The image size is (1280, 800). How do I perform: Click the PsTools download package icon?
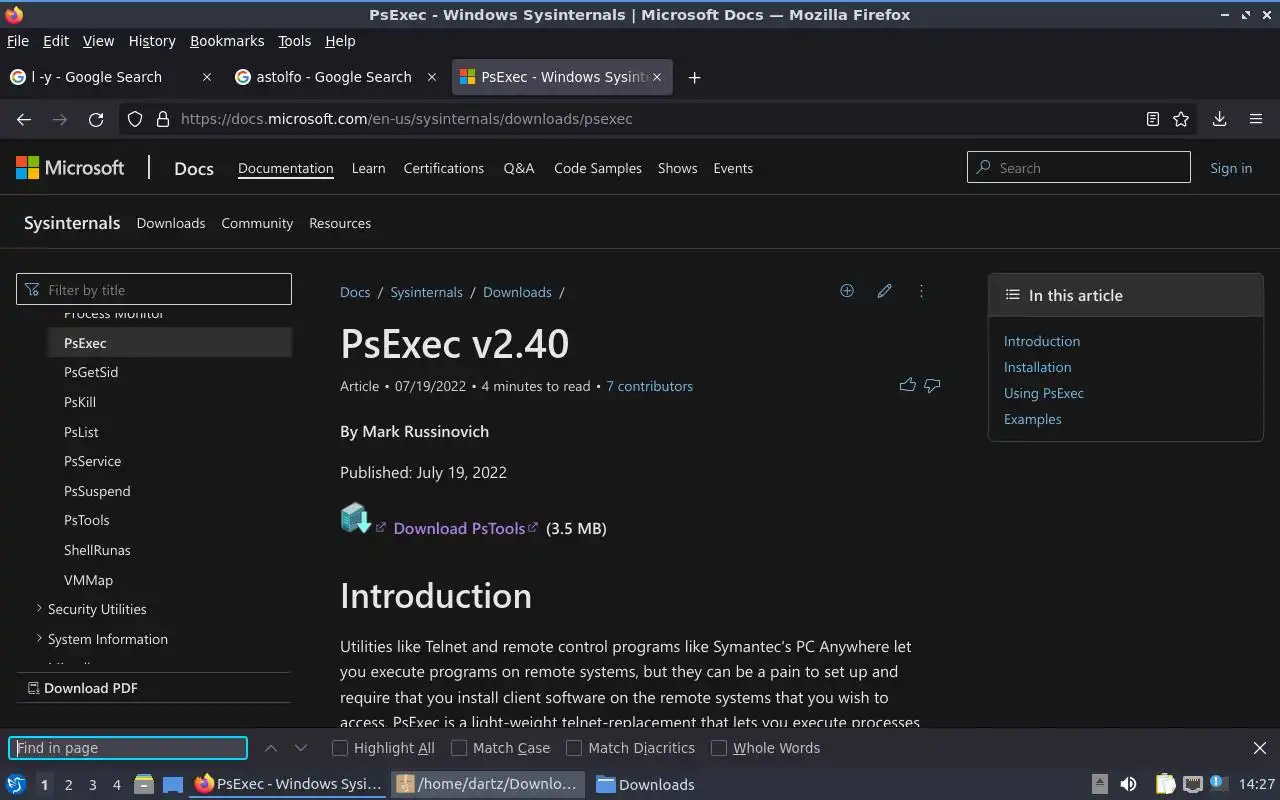(355, 518)
